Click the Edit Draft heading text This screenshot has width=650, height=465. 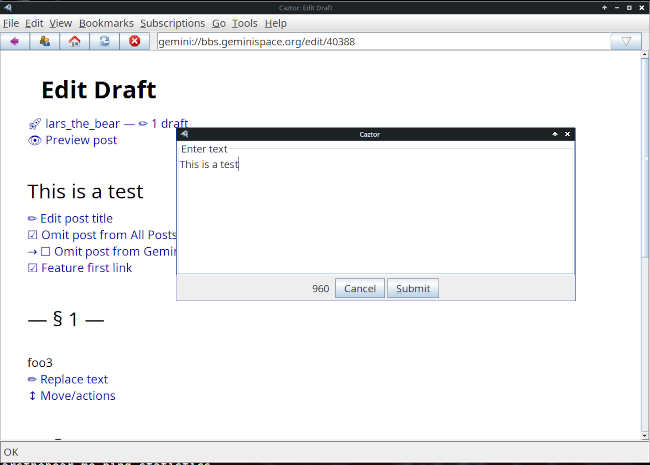[x=99, y=90]
